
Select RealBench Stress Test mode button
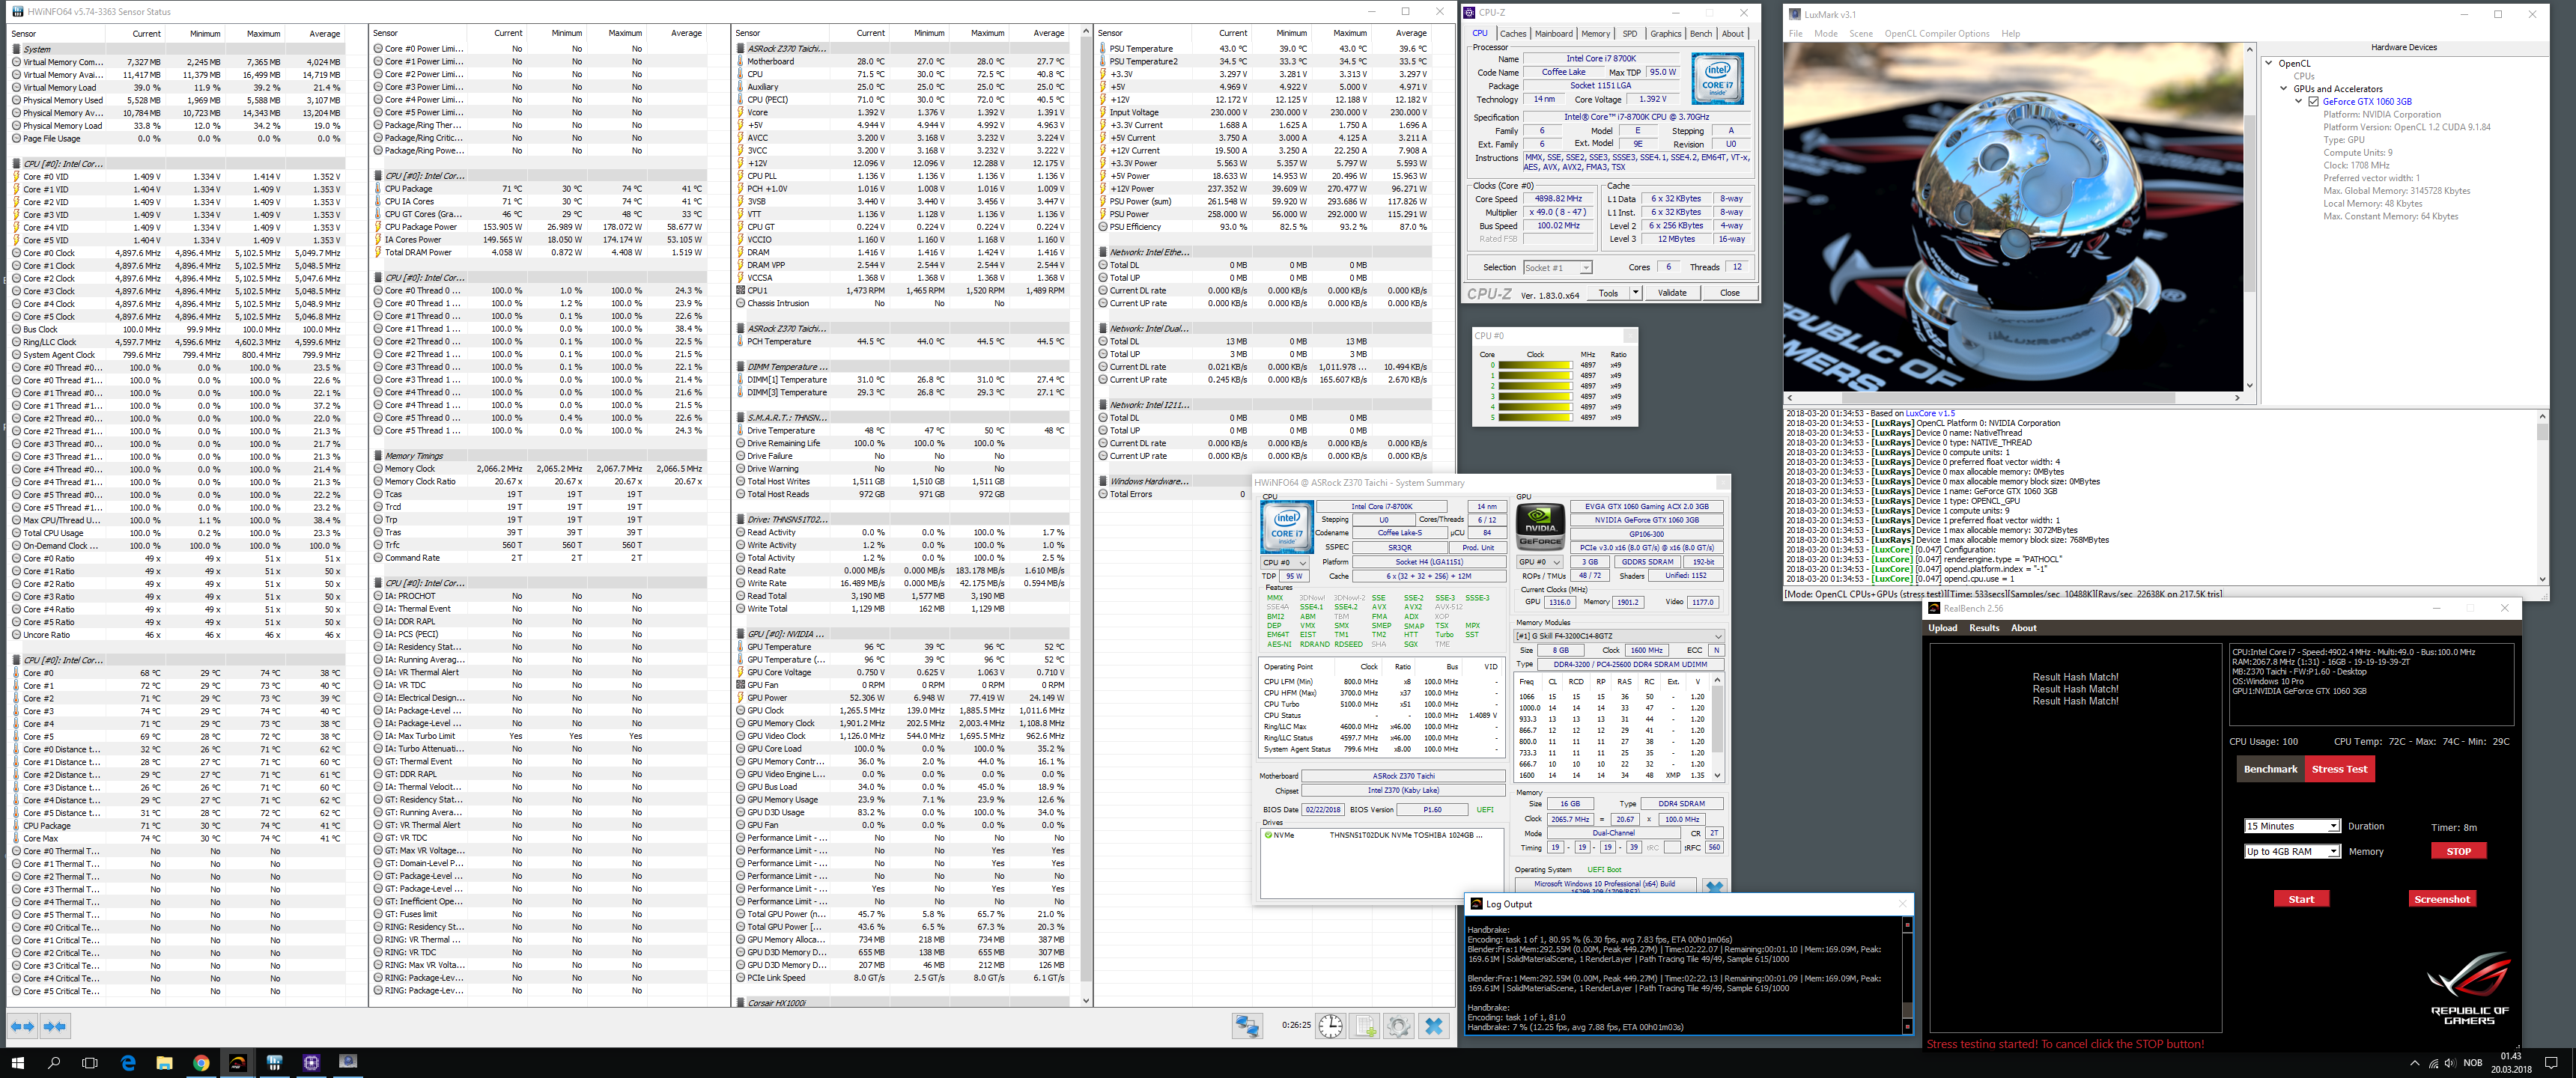click(2339, 769)
